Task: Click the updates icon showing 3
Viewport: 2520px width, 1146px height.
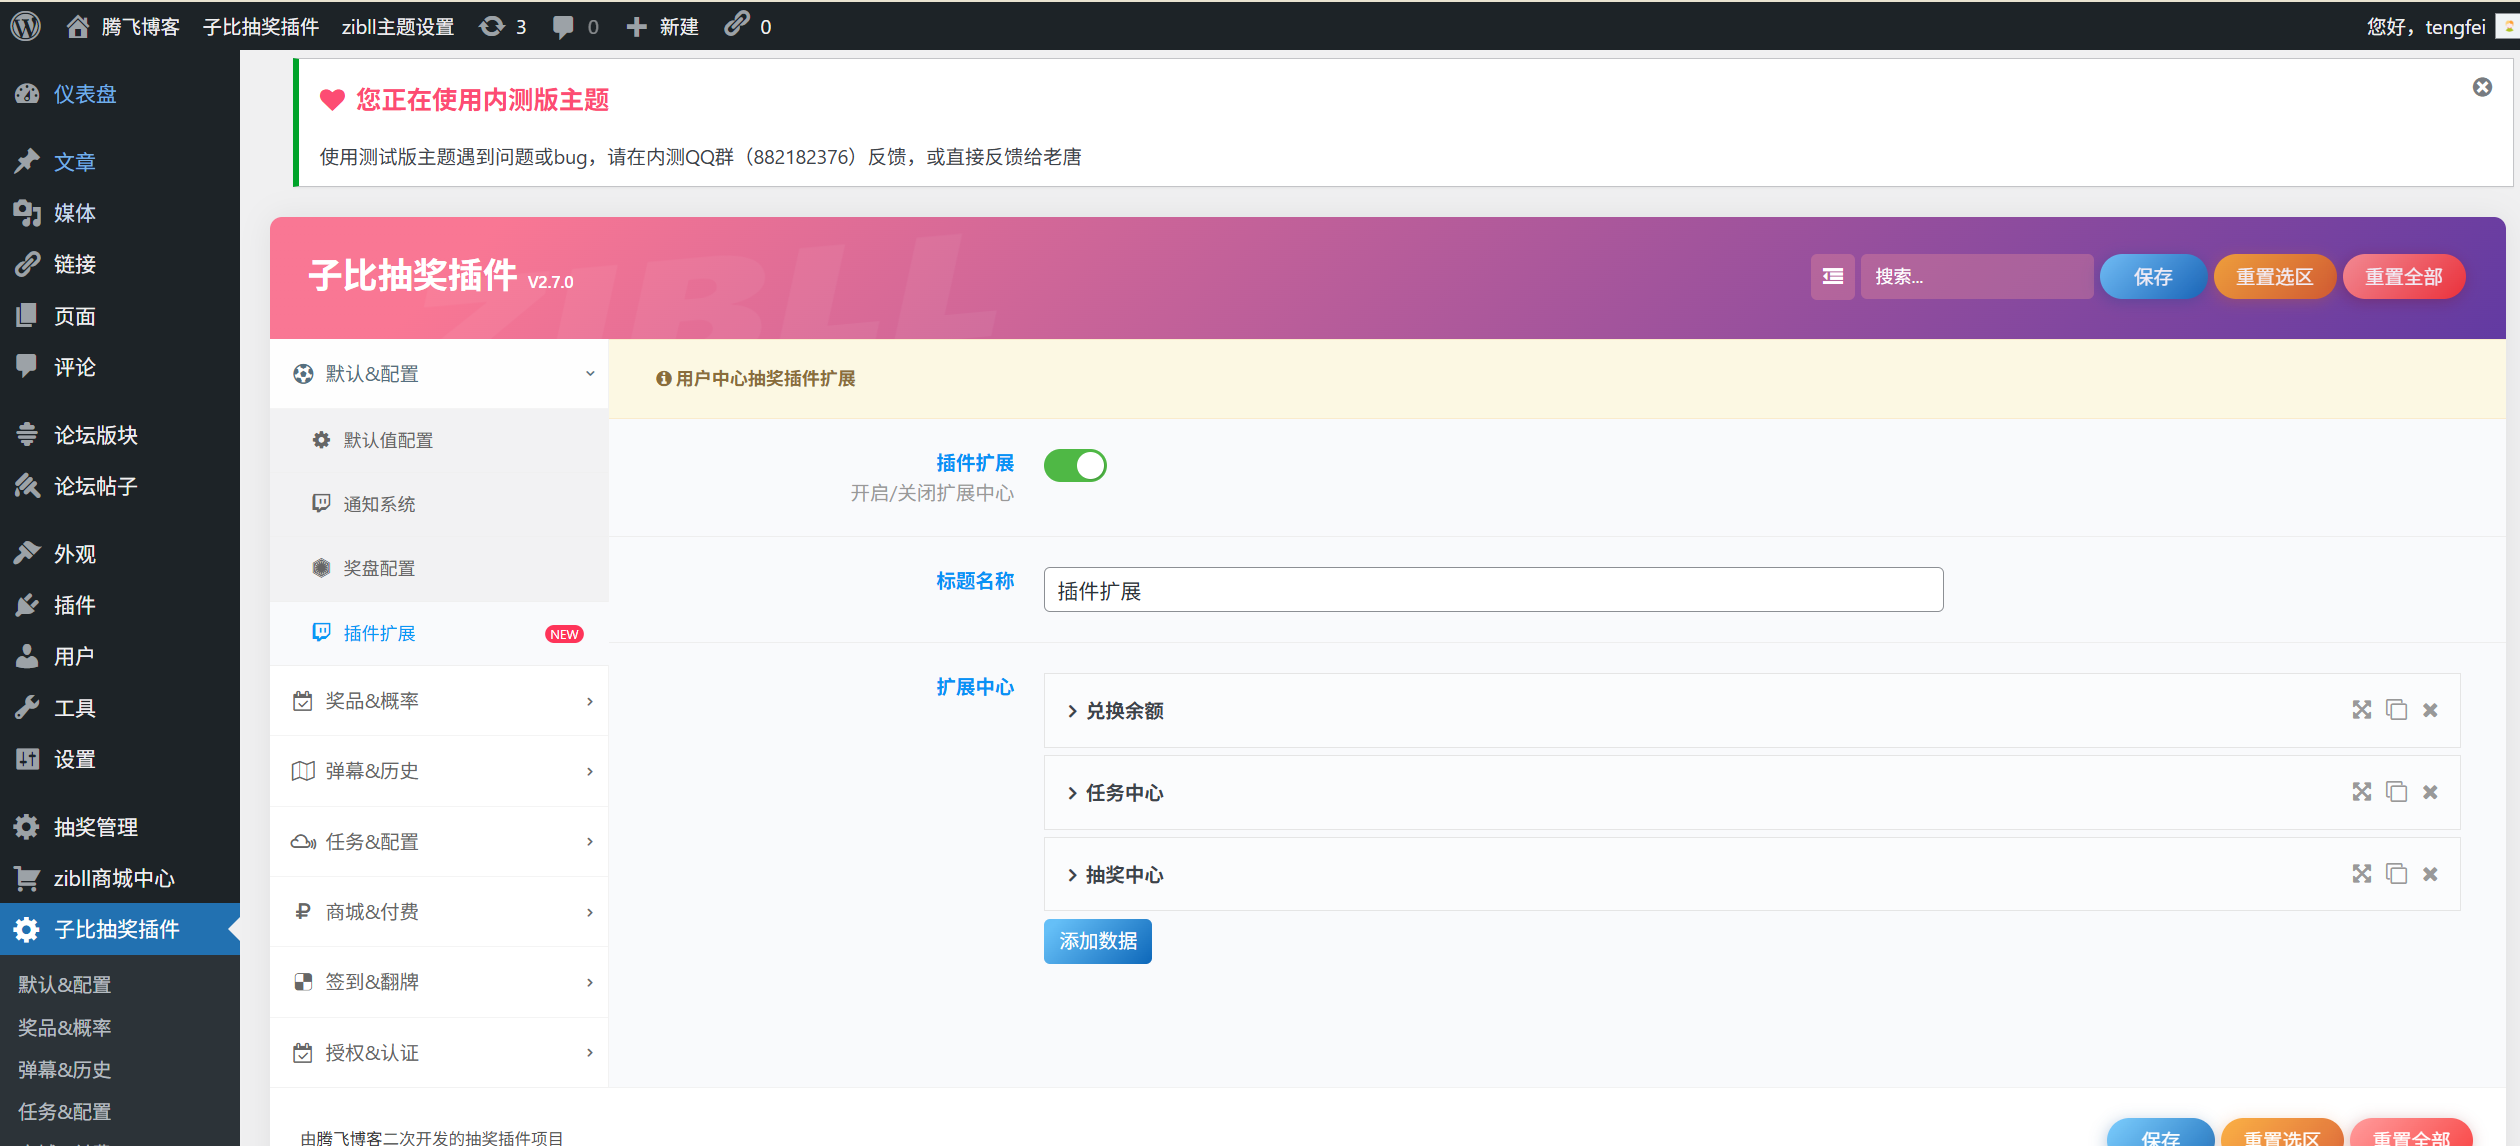Action: [503, 26]
